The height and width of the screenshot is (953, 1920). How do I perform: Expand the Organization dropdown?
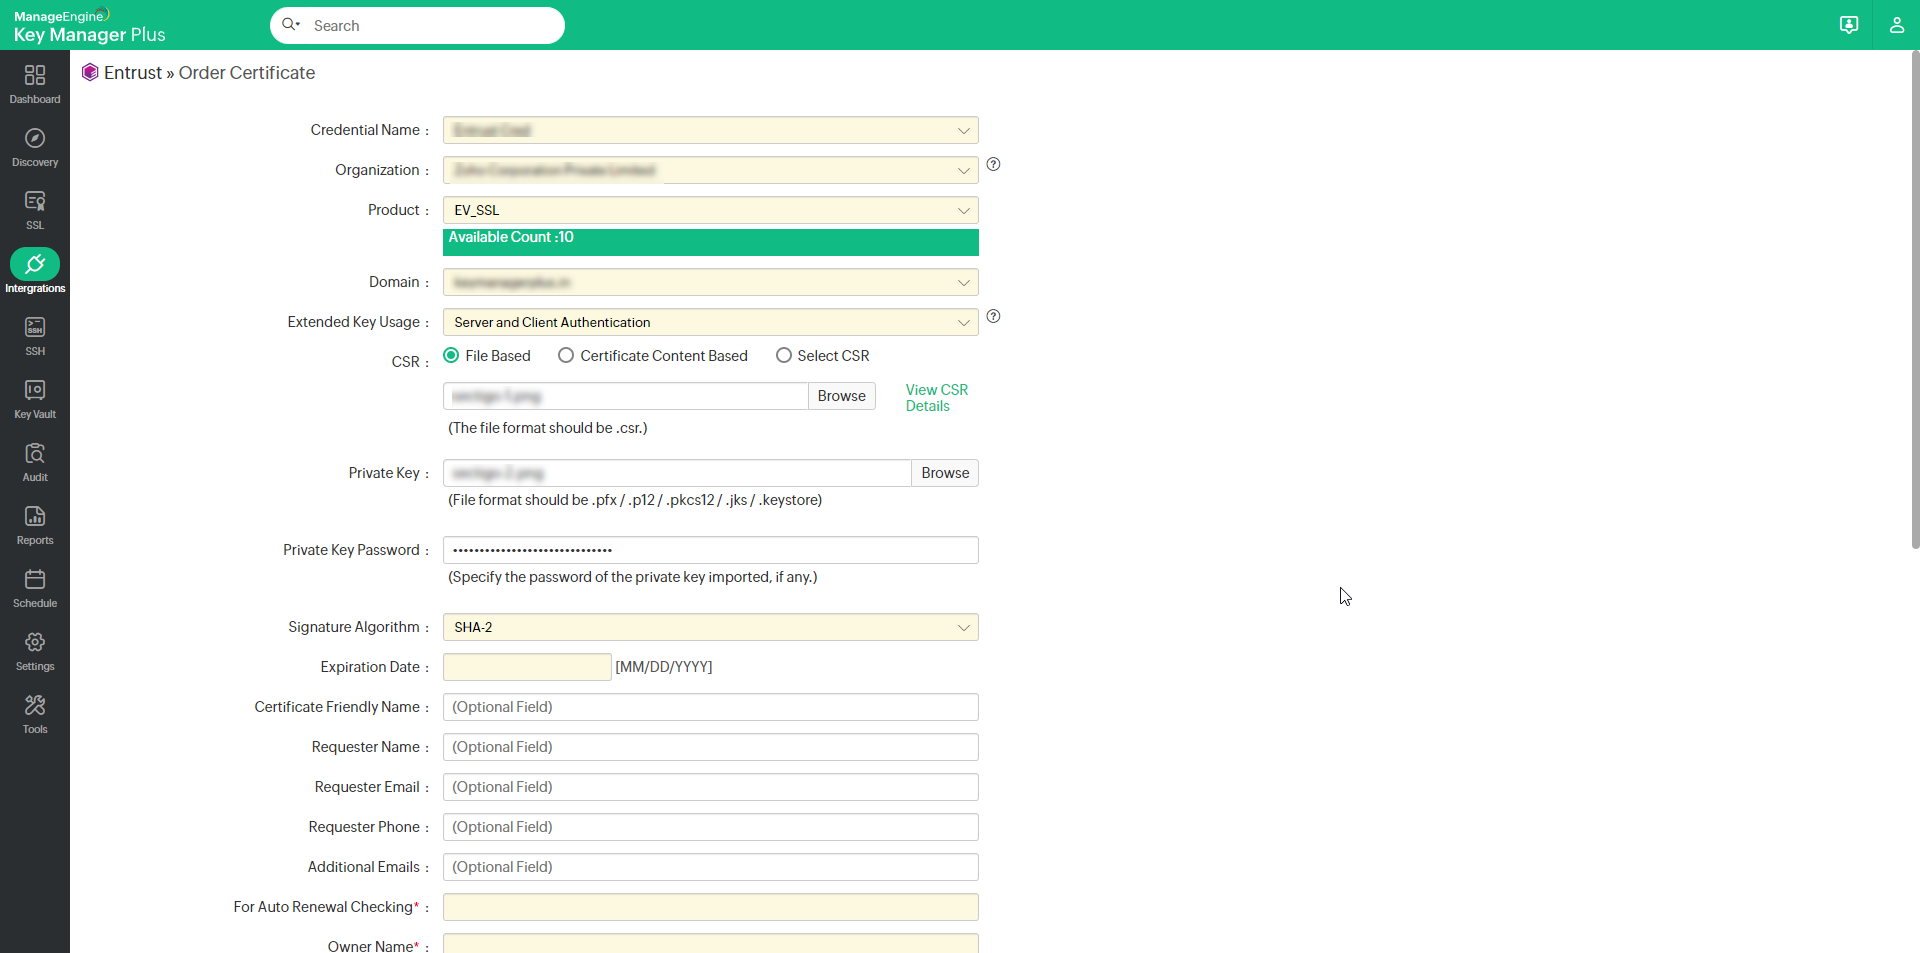click(x=711, y=170)
